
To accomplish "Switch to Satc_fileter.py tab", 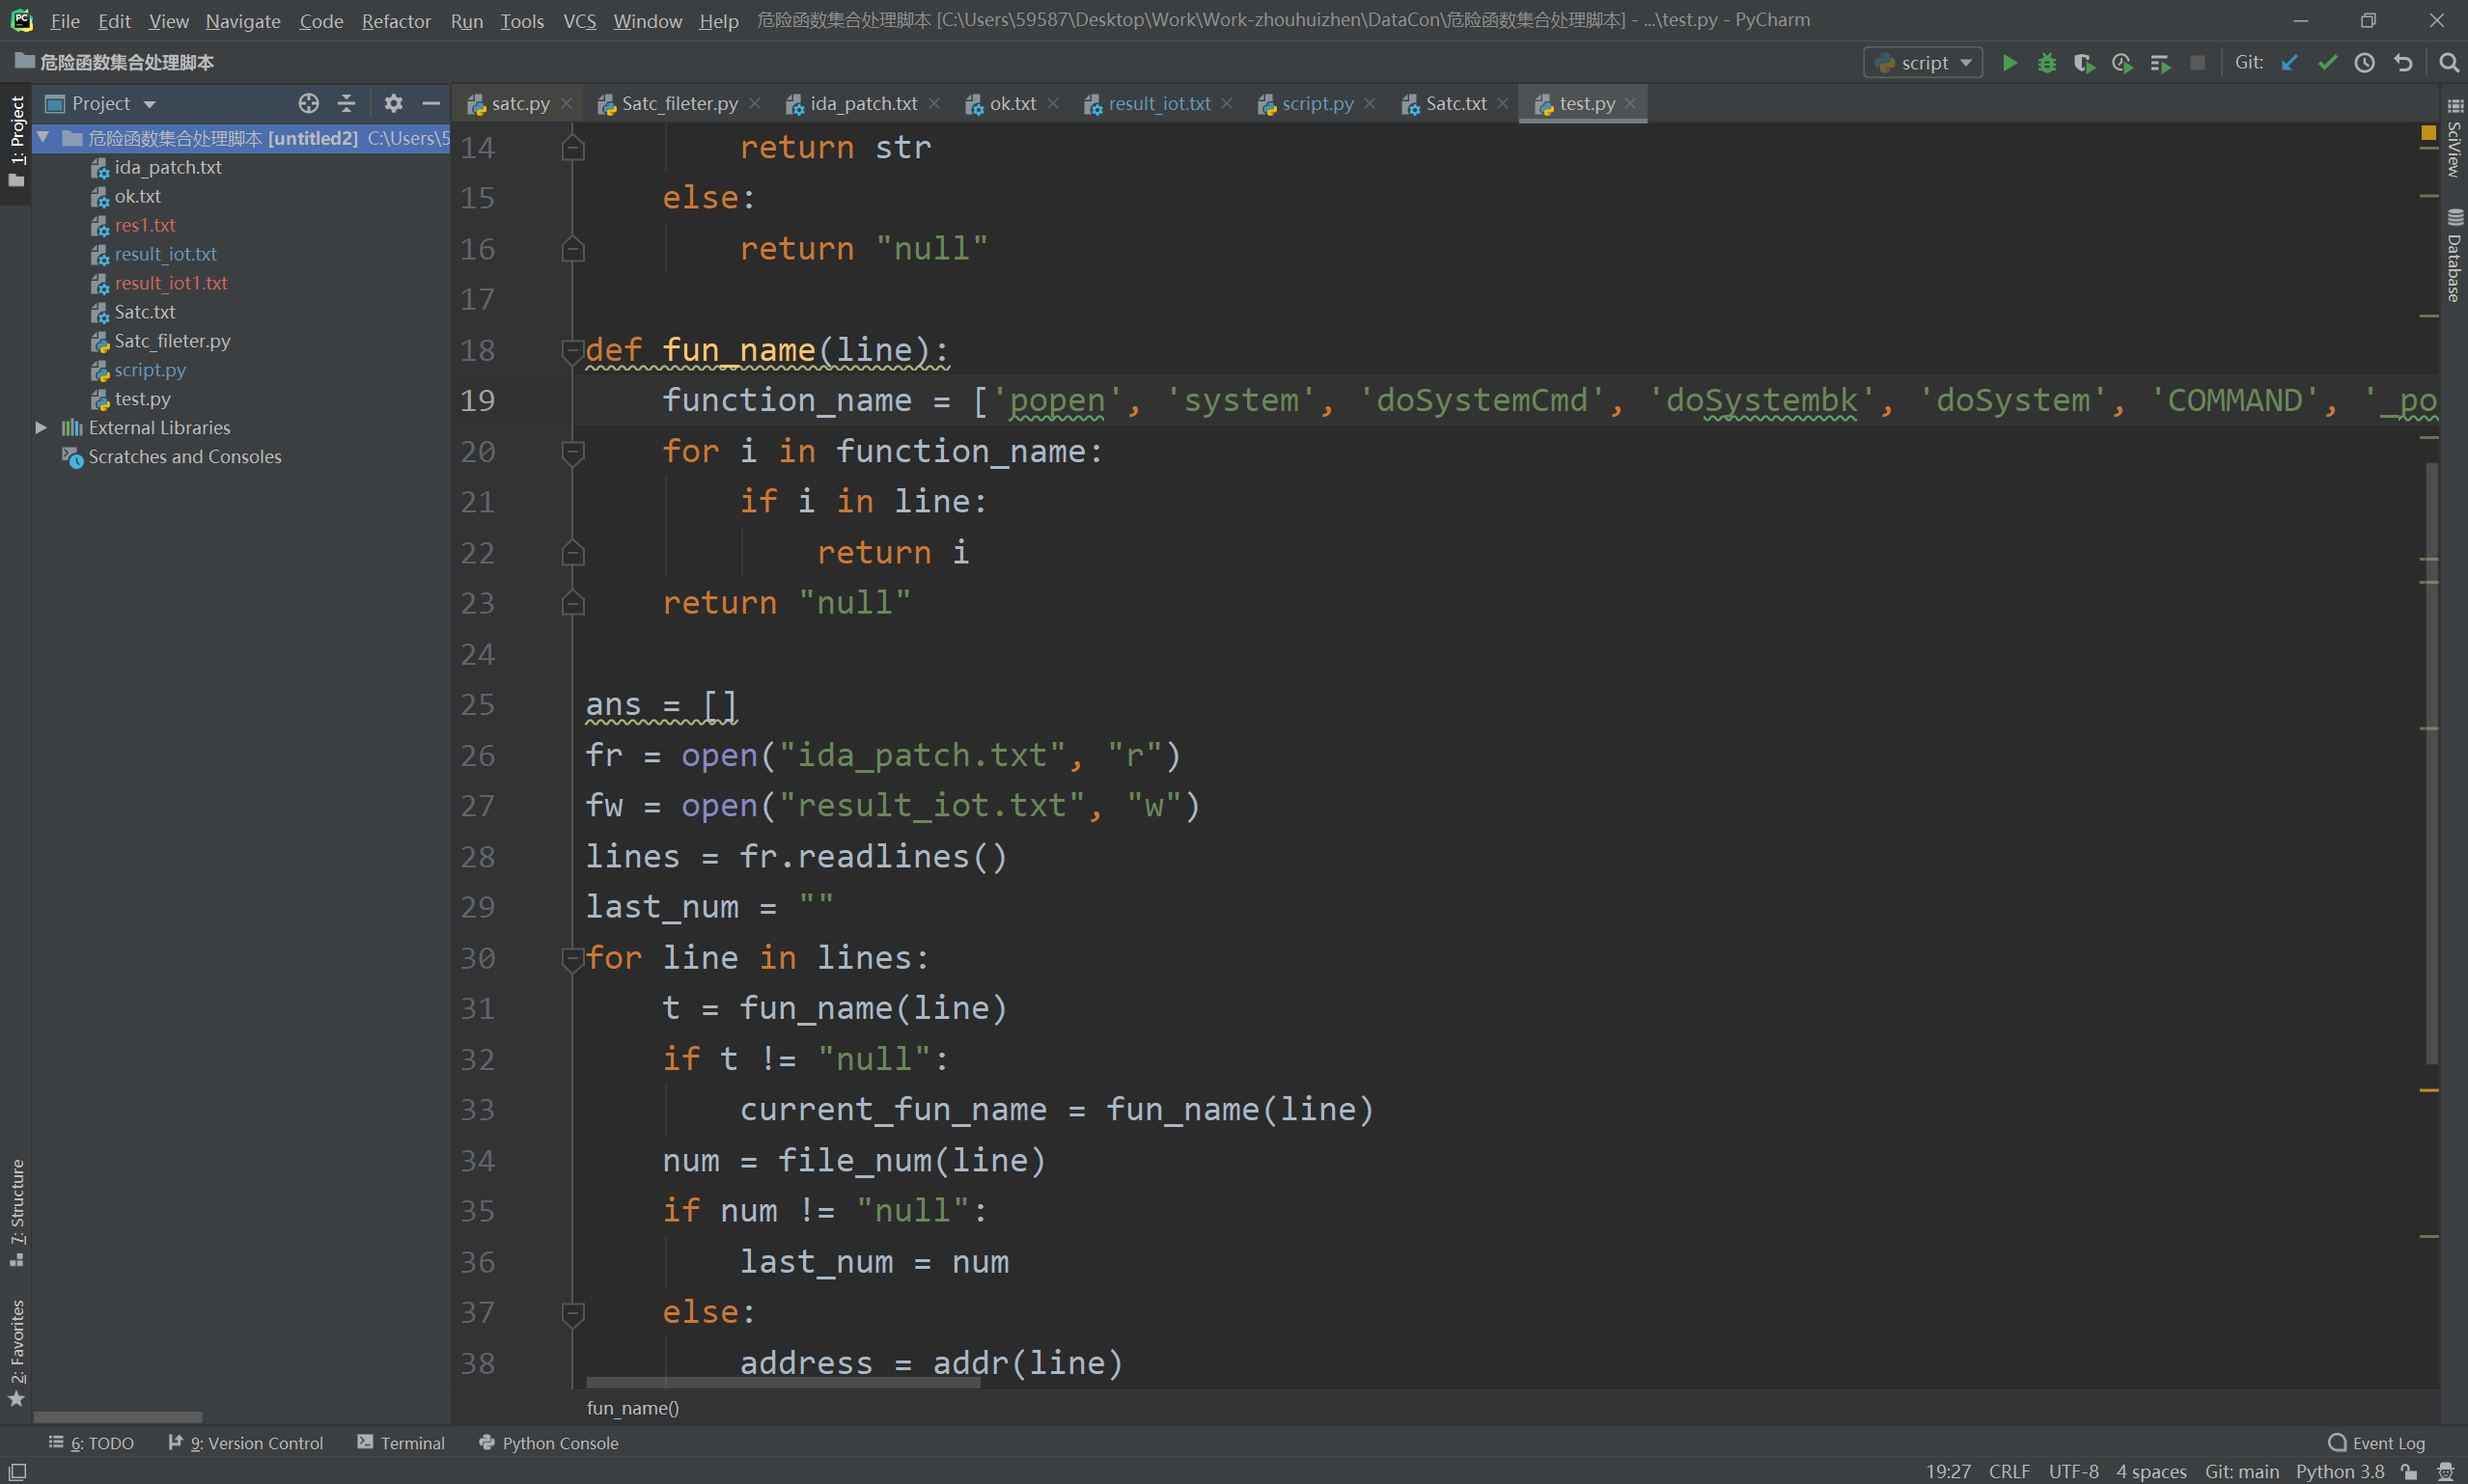I will click(679, 103).
